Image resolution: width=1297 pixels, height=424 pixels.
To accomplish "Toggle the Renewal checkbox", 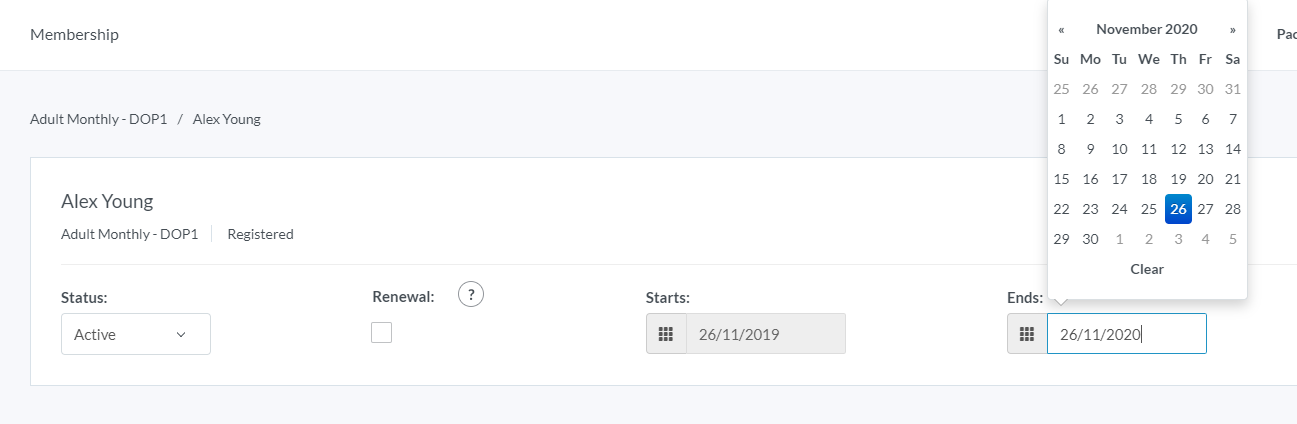I will (x=381, y=333).
